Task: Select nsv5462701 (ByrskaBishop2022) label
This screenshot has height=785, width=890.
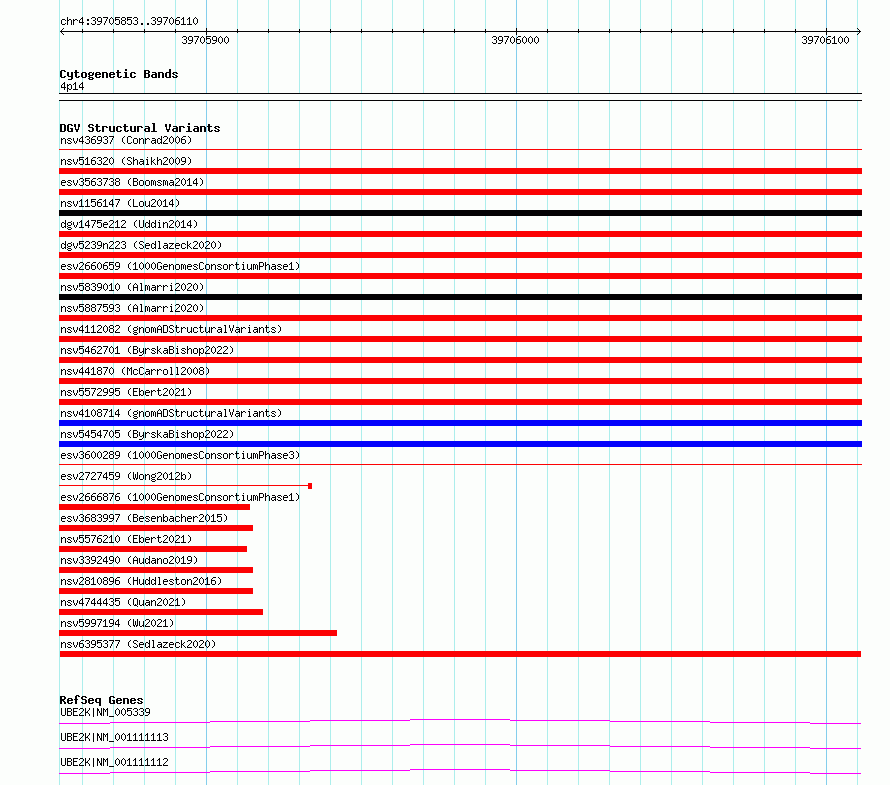Action: tap(147, 350)
